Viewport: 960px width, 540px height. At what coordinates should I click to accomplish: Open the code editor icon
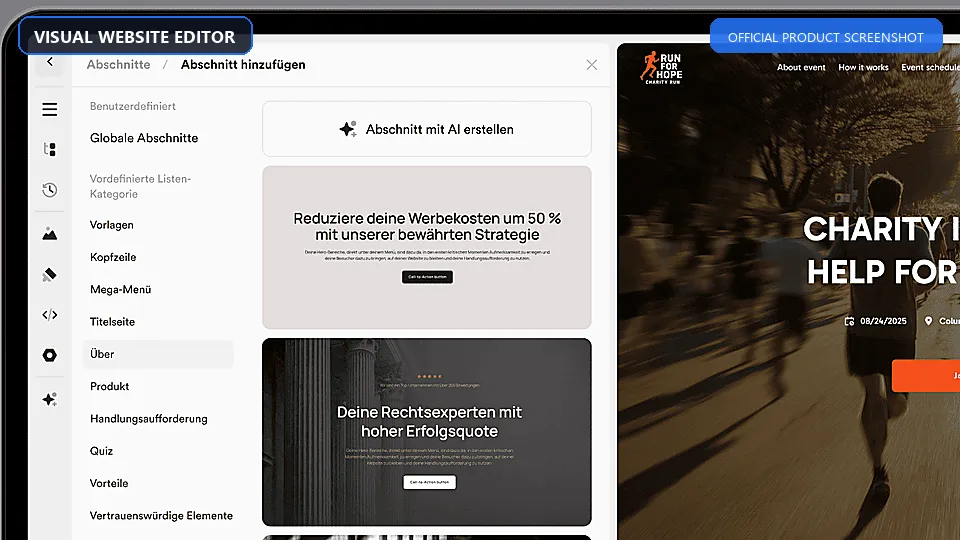coord(50,315)
